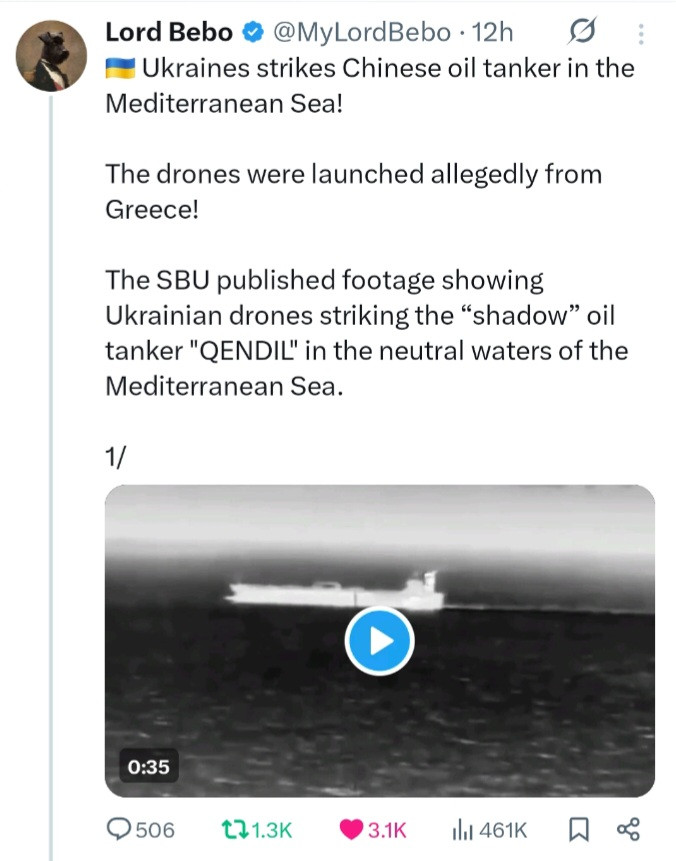Click the Grok slashed-circle icon
Image resolution: width=676 pixels, height=861 pixels.
pyautogui.click(x=581, y=33)
